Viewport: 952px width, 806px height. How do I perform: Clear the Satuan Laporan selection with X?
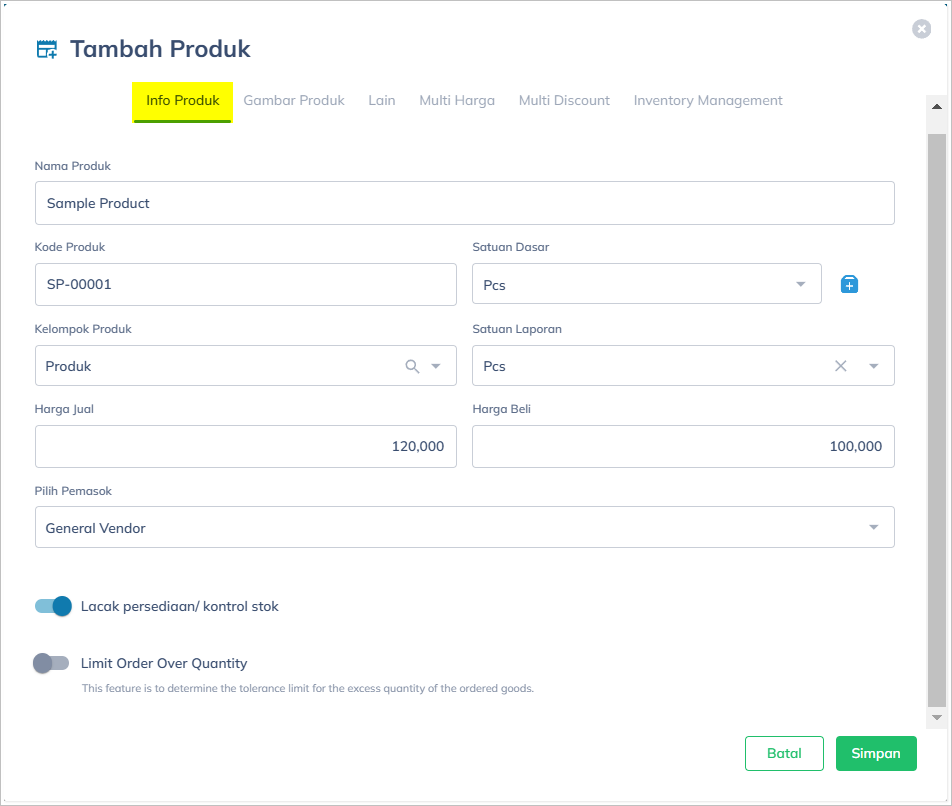841,366
